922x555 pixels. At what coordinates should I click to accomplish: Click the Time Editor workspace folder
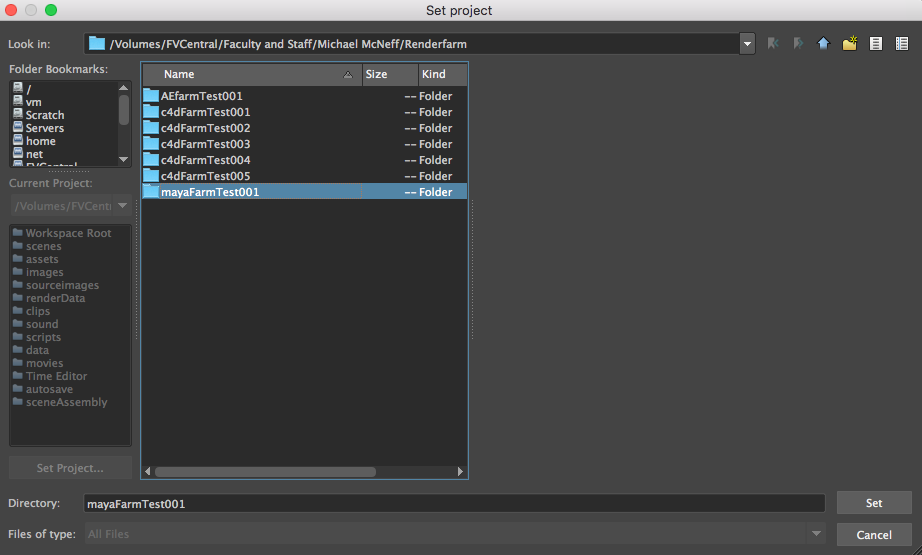(50, 376)
